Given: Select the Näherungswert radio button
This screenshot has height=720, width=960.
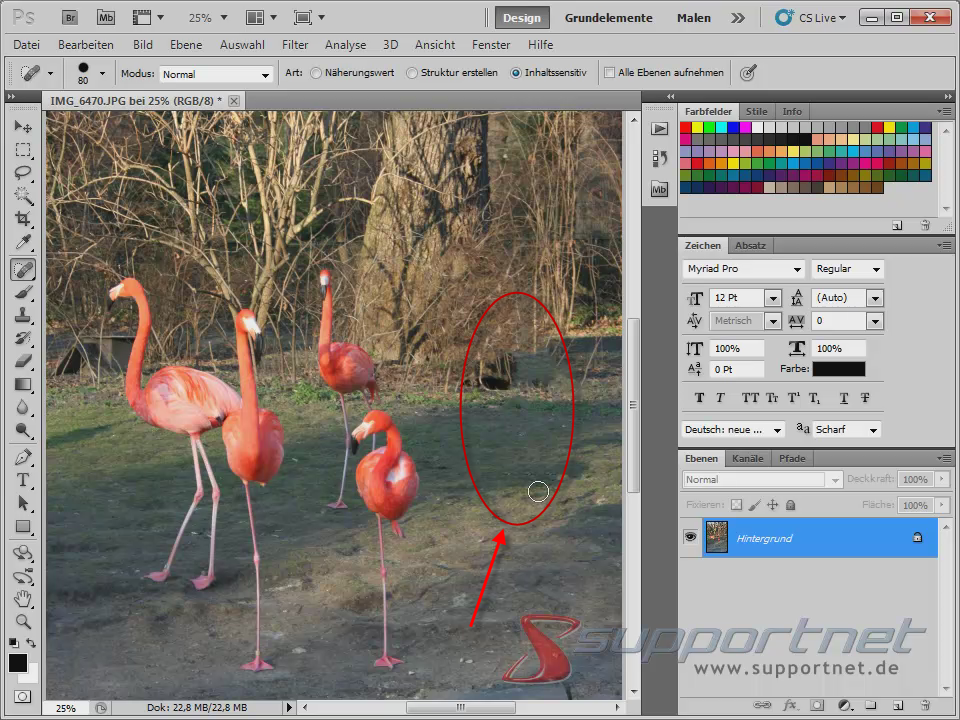Looking at the screenshot, I should click(315, 72).
